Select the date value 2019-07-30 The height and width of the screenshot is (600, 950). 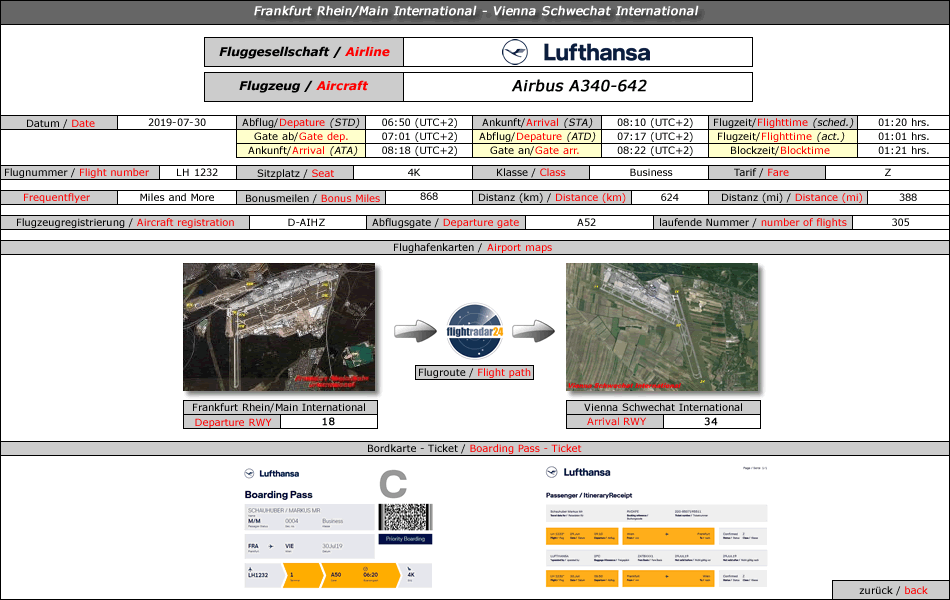pyautogui.click(x=177, y=122)
